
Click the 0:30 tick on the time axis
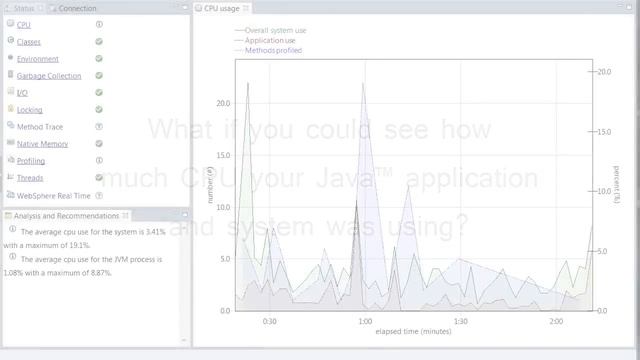269,321
